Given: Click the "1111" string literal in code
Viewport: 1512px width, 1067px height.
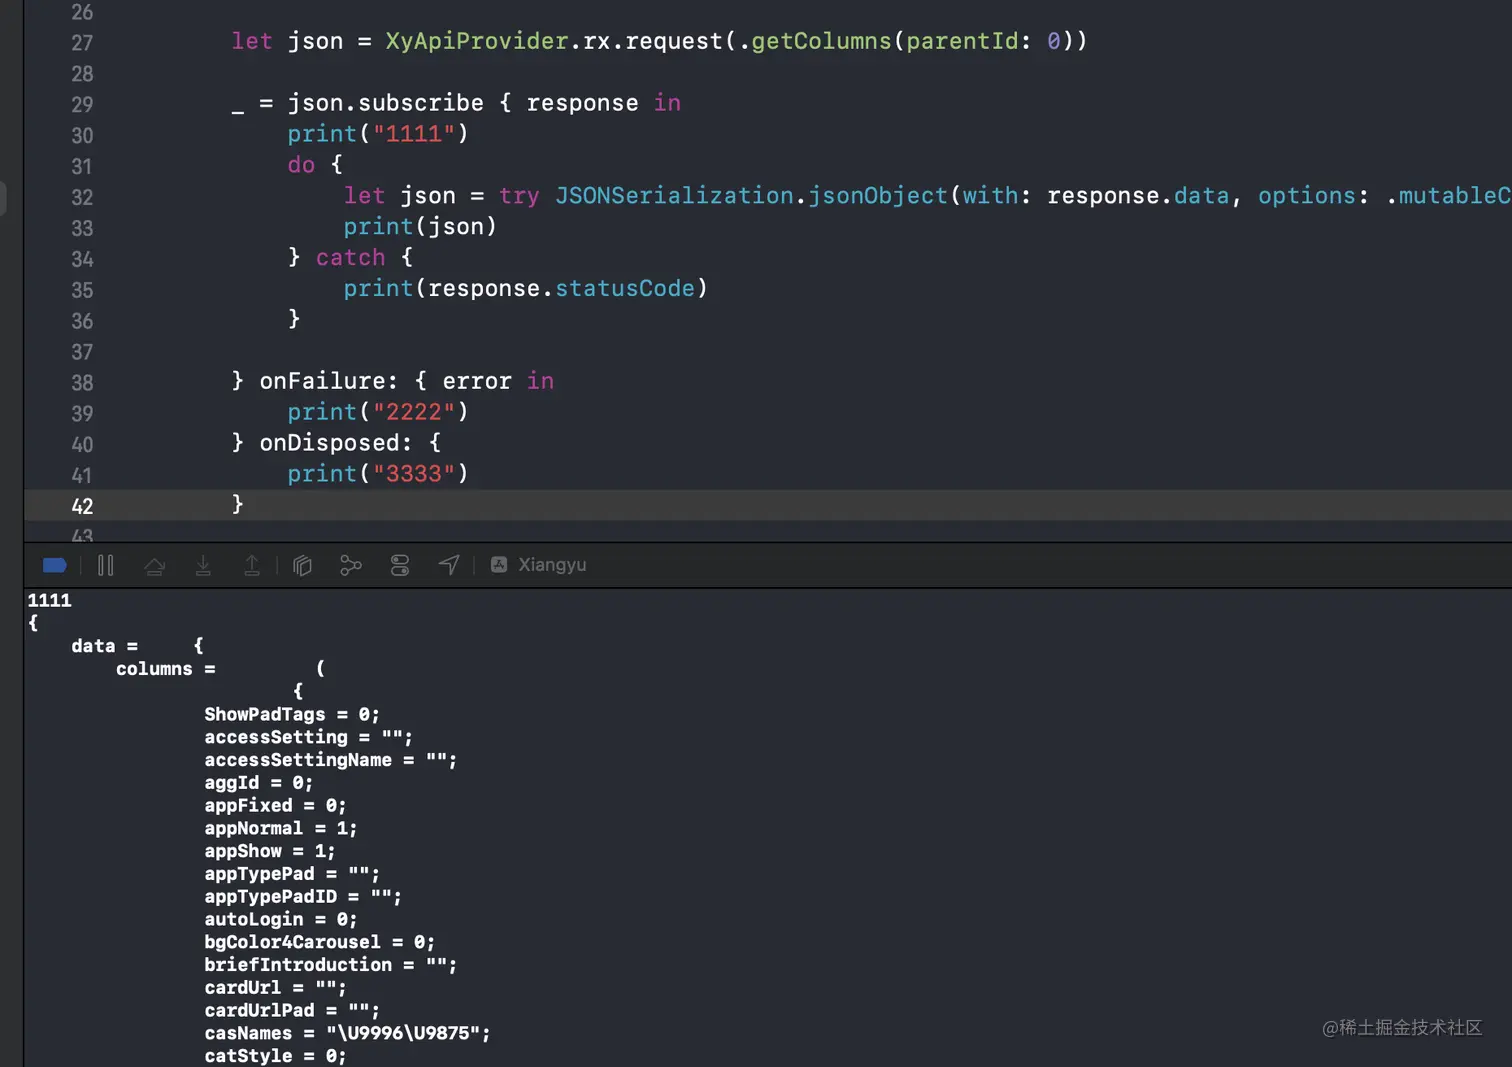Looking at the screenshot, I should (x=414, y=134).
